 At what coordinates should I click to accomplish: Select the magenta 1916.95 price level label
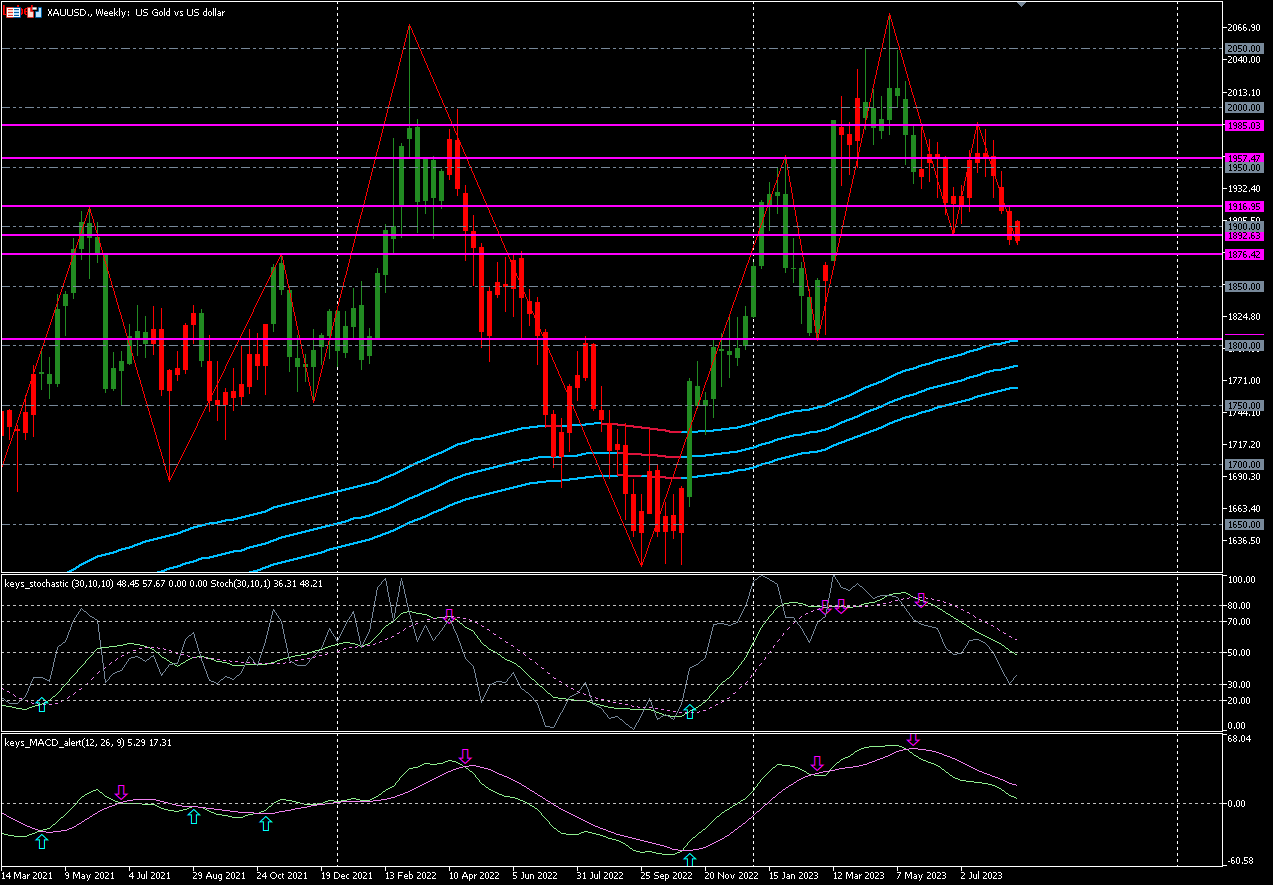1244,206
